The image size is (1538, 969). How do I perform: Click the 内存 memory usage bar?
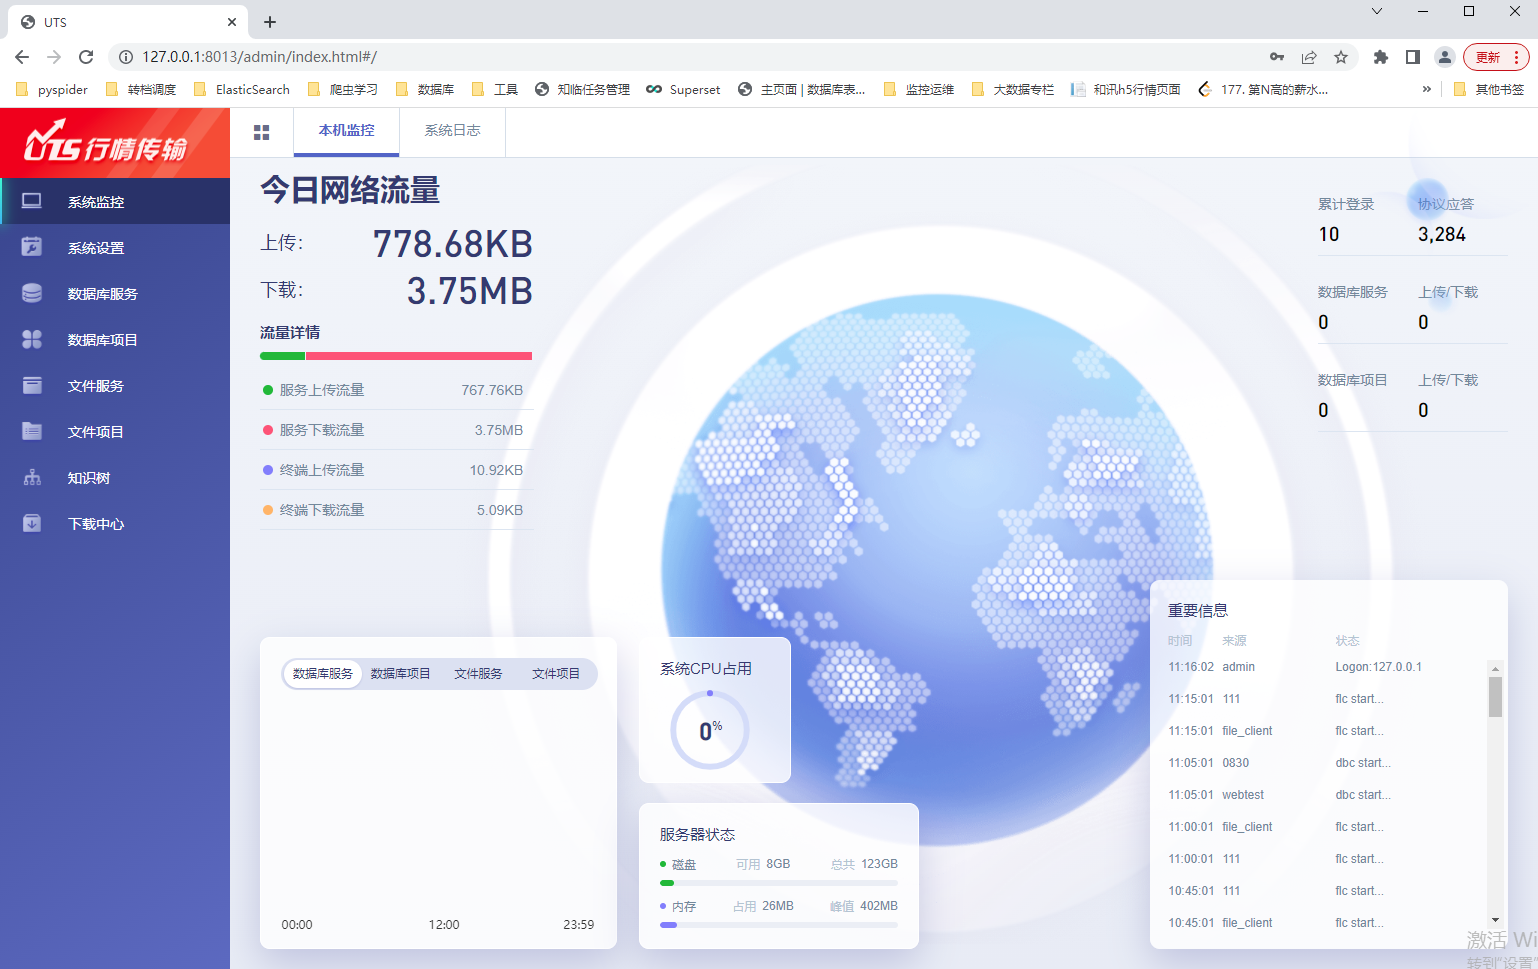point(779,925)
